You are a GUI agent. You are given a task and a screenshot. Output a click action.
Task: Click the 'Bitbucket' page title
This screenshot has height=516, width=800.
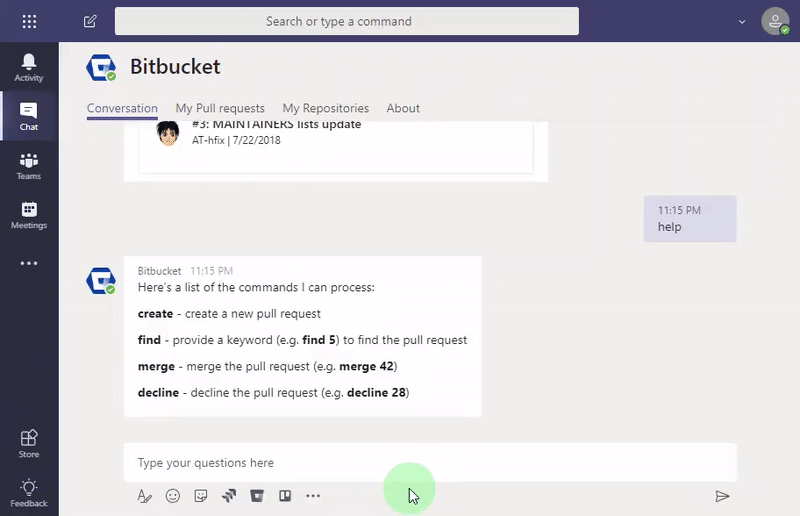click(175, 67)
